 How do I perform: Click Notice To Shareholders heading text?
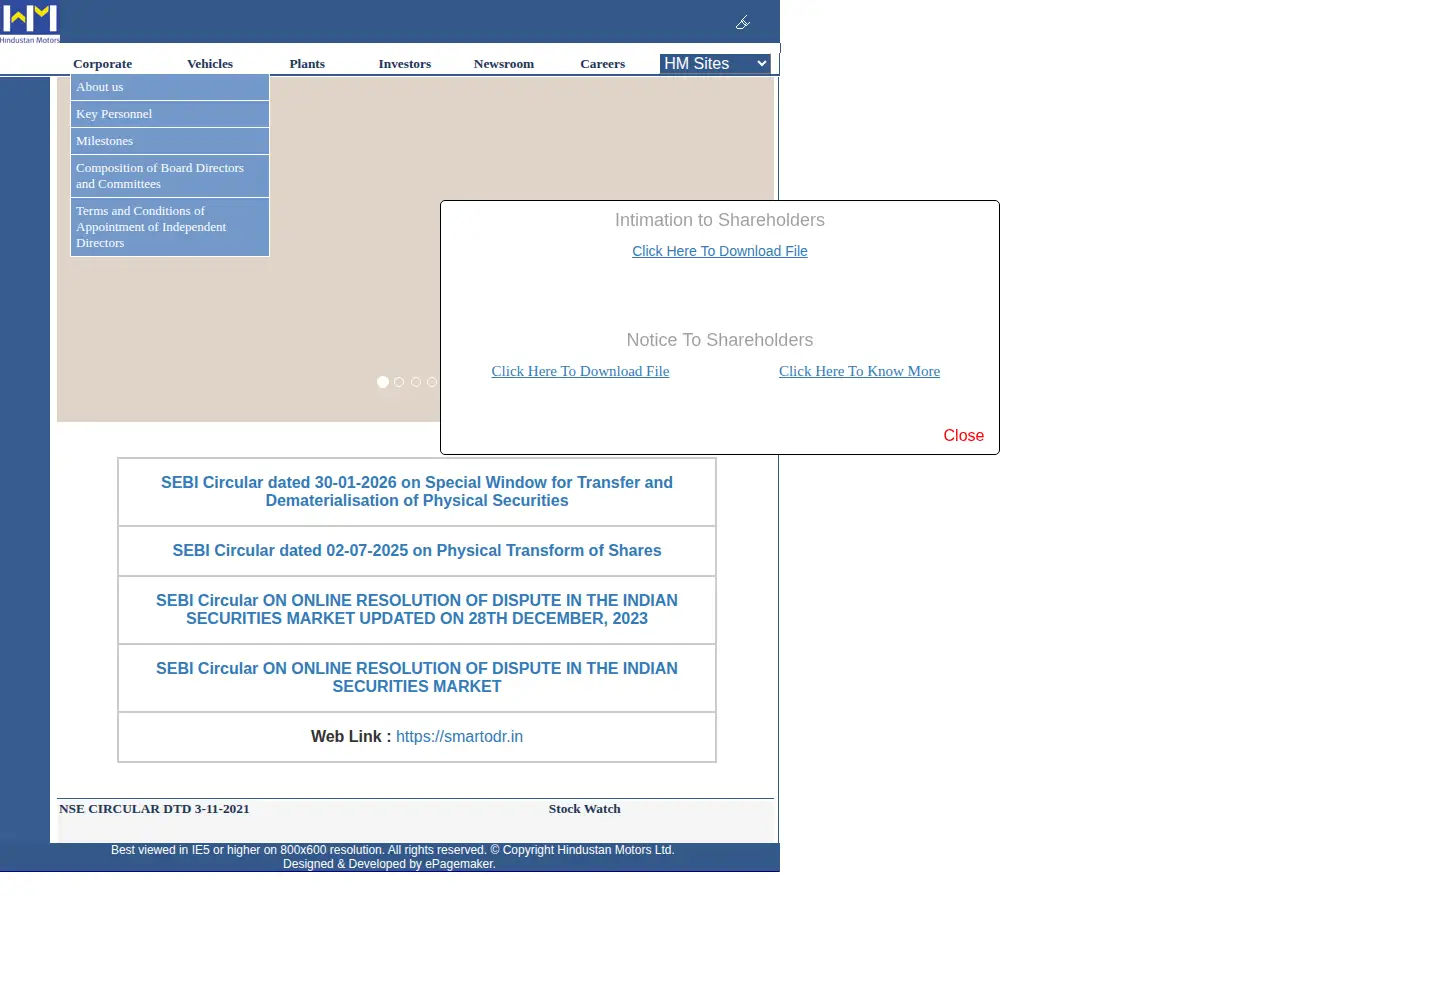720,340
